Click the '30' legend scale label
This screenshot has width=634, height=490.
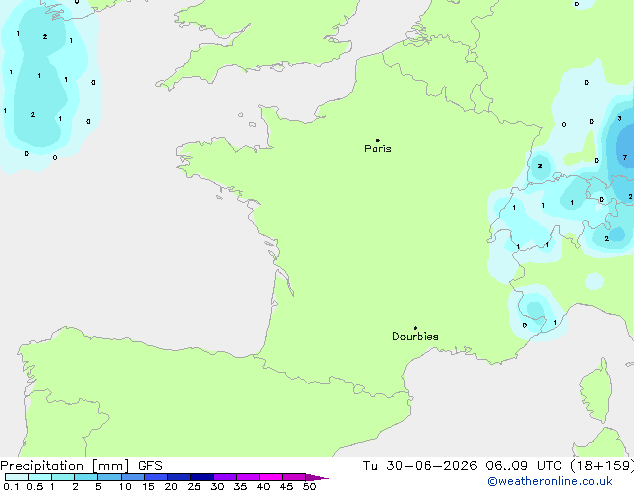tap(217, 486)
